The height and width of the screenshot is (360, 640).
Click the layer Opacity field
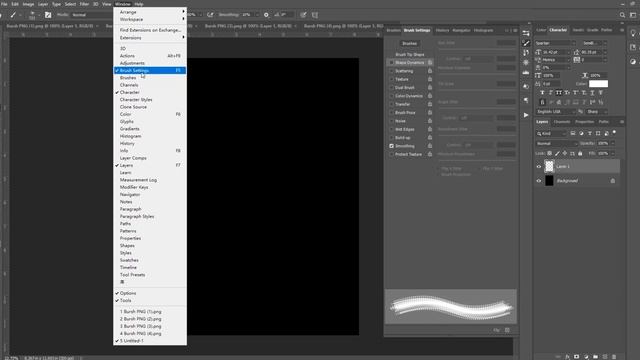603,143
